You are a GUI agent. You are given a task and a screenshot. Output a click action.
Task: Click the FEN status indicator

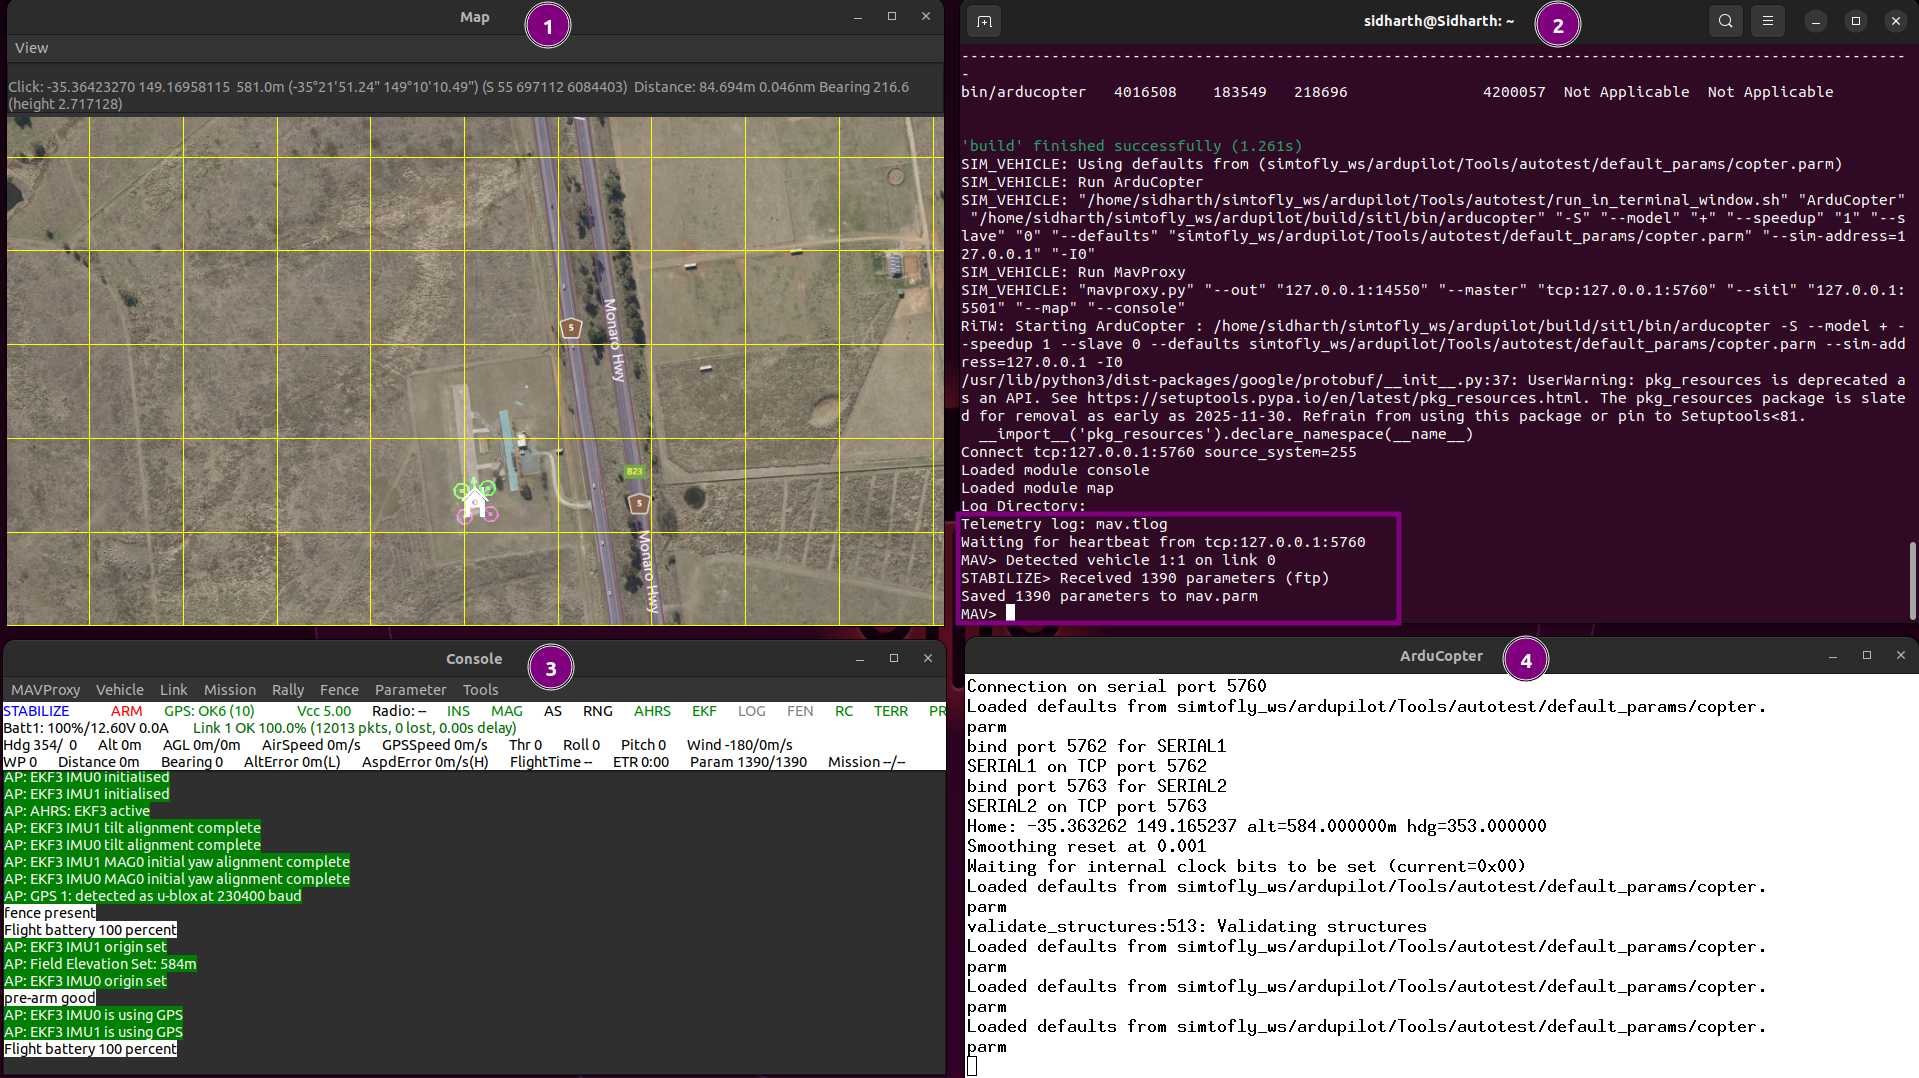pyautogui.click(x=799, y=711)
